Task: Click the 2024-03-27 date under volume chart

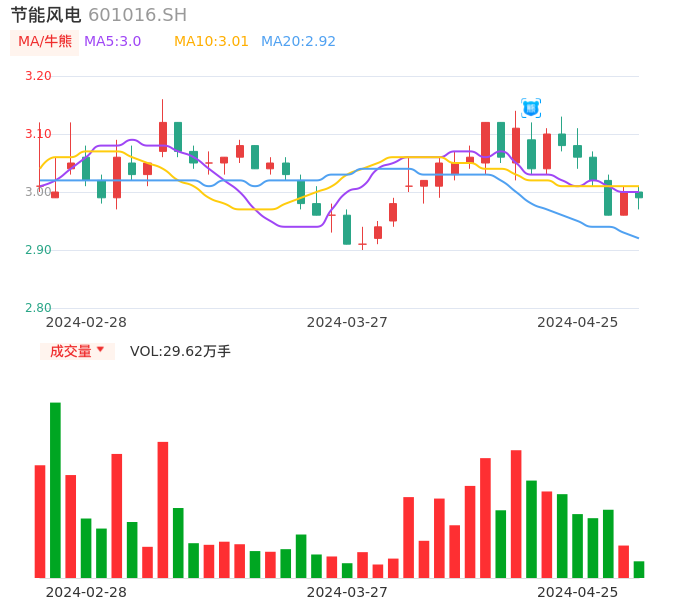Action: [347, 592]
